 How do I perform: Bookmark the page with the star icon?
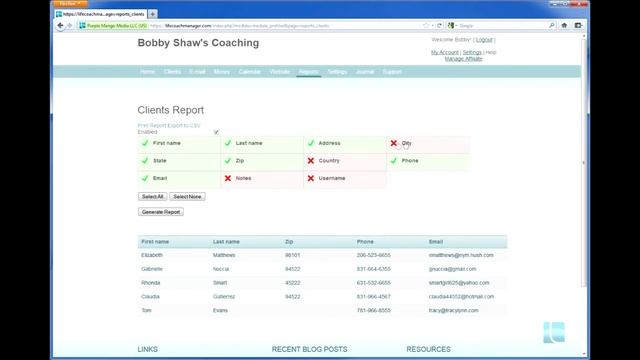426,25
